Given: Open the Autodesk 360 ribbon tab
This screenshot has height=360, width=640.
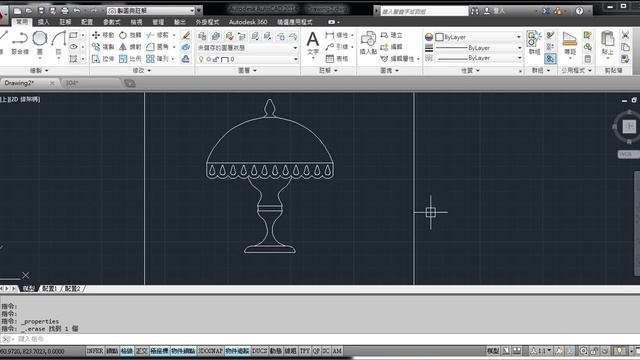Looking at the screenshot, I should click(x=248, y=22).
